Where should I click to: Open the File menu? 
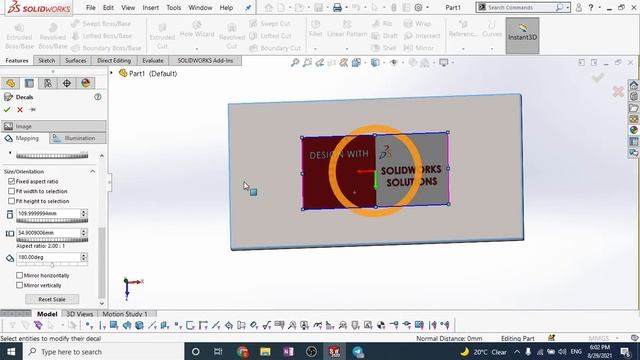(x=91, y=7)
